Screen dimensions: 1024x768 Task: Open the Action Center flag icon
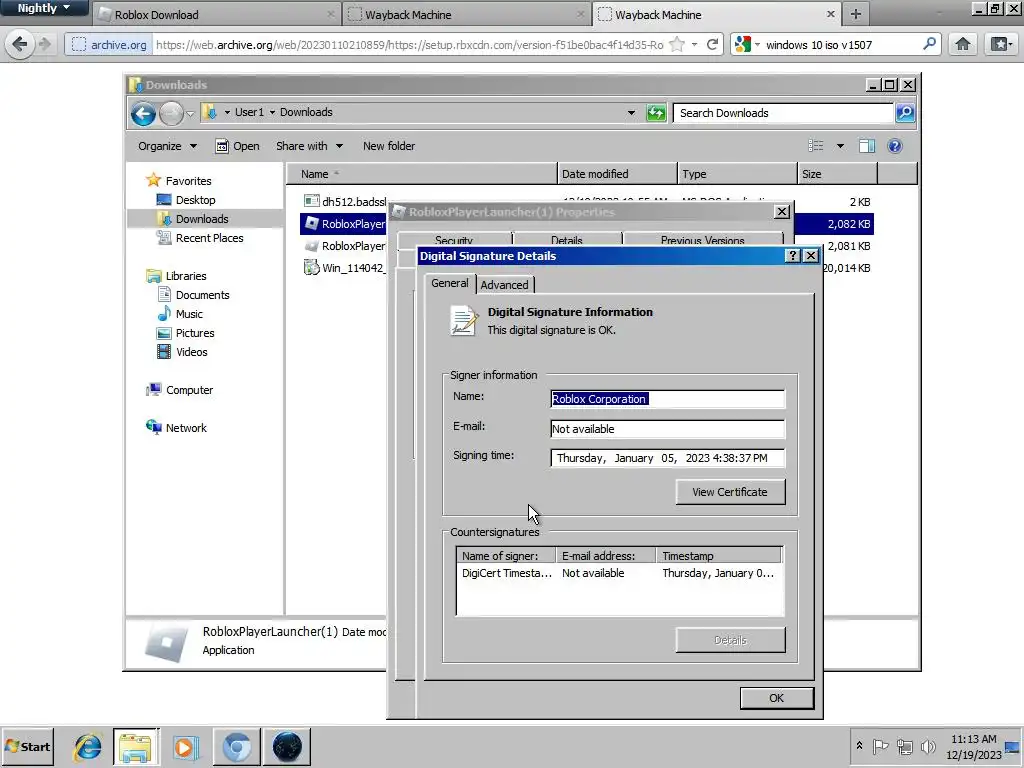[881, 746]
